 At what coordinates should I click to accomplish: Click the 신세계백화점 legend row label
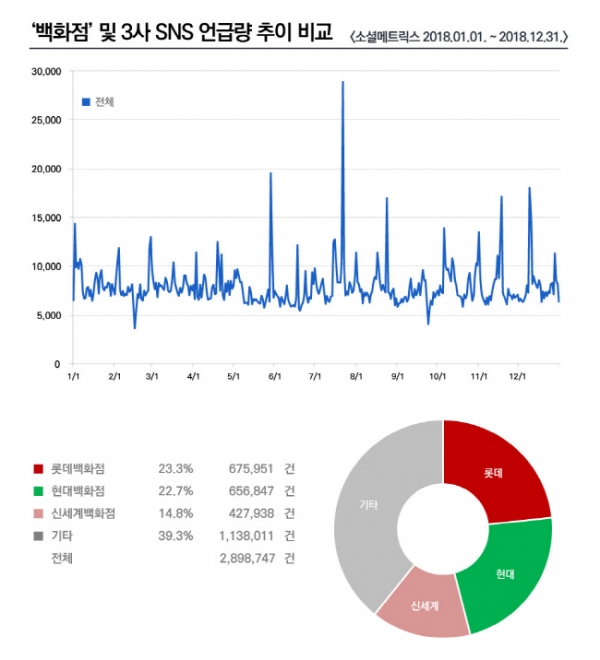83,514
